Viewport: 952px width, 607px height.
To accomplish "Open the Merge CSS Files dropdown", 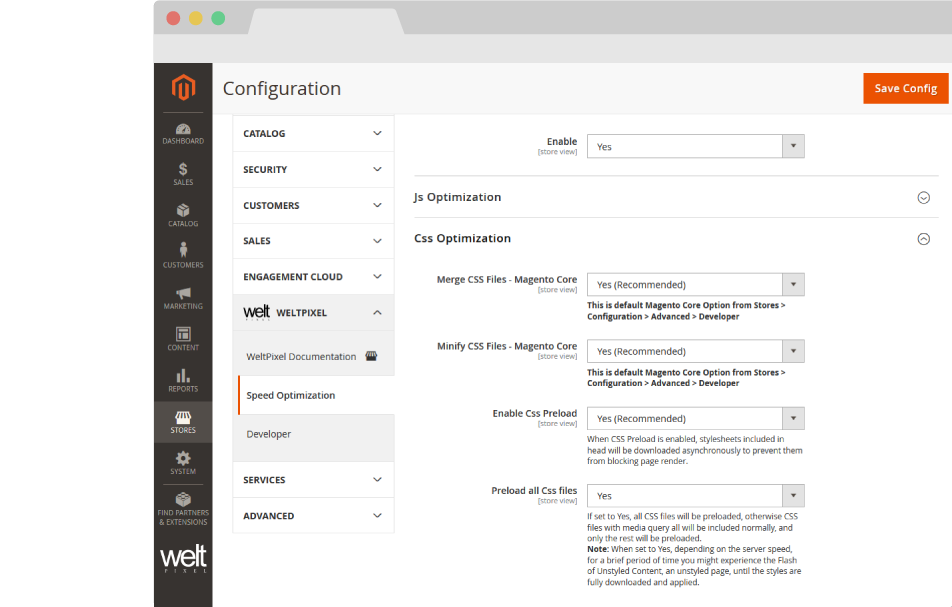I will click(695, 284).
